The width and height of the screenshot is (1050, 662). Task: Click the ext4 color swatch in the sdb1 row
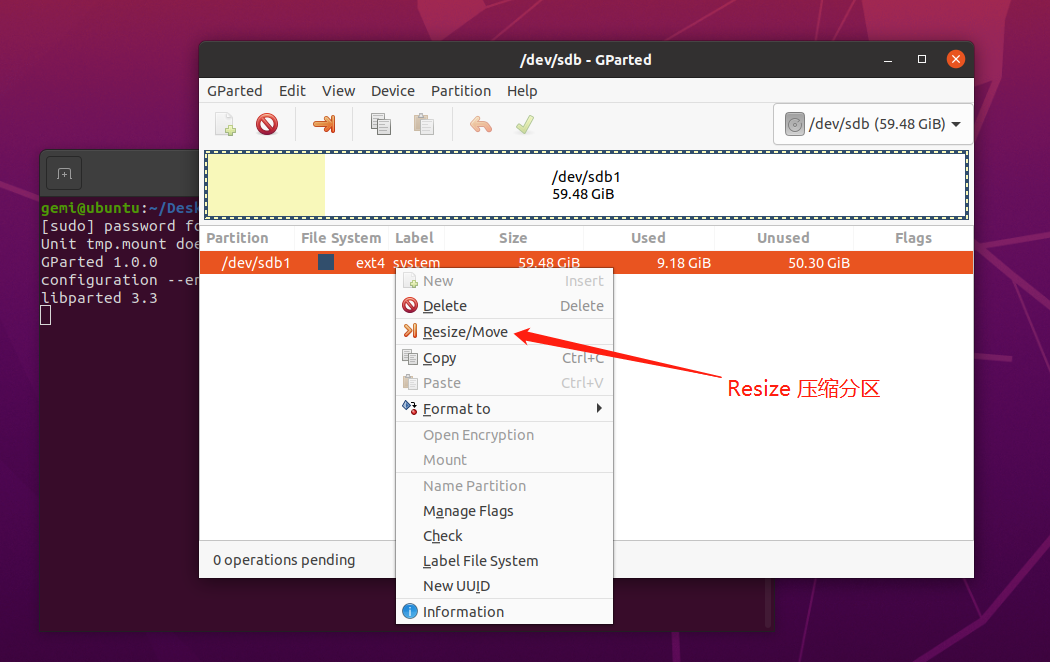[x=326, y=262]
